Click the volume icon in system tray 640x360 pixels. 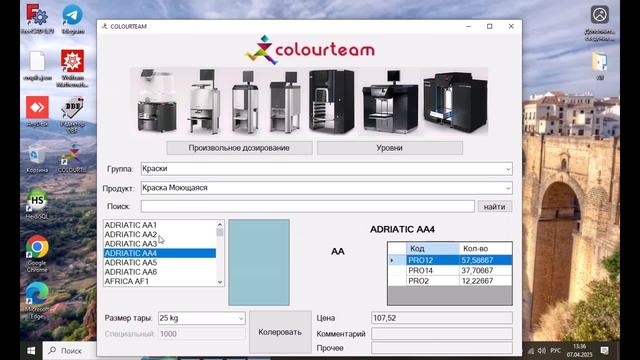tap(542, 351)
